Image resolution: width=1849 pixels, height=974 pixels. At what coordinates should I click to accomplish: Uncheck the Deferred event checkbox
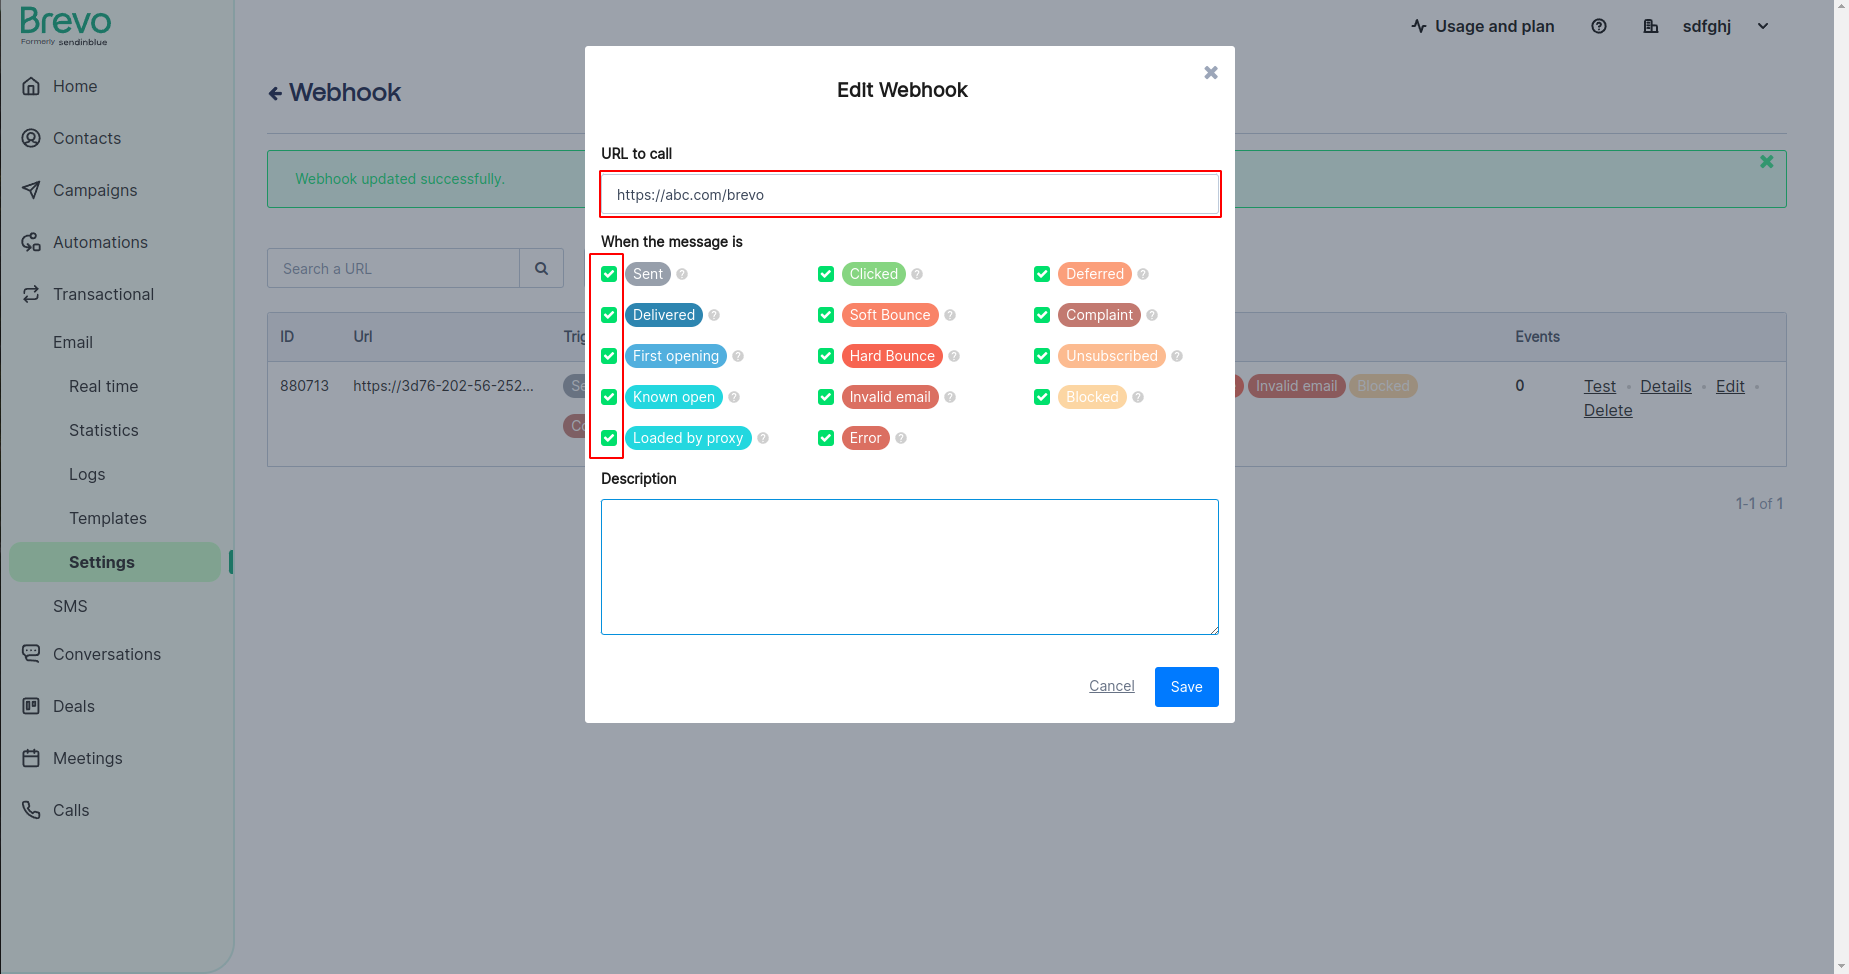[x=1042, y=274]
